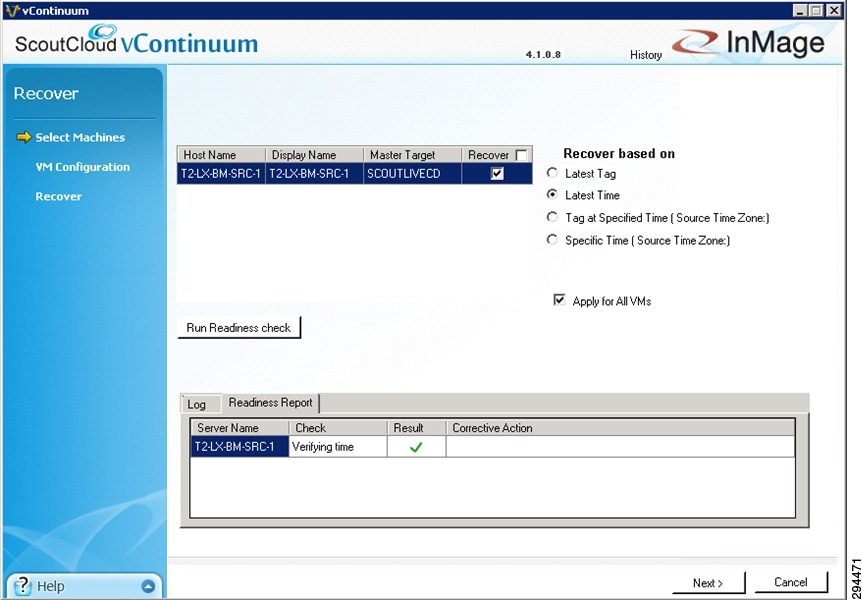862x600 pixels.
Task: Minimize the vContinuum window
Action: tap(800, 10)
